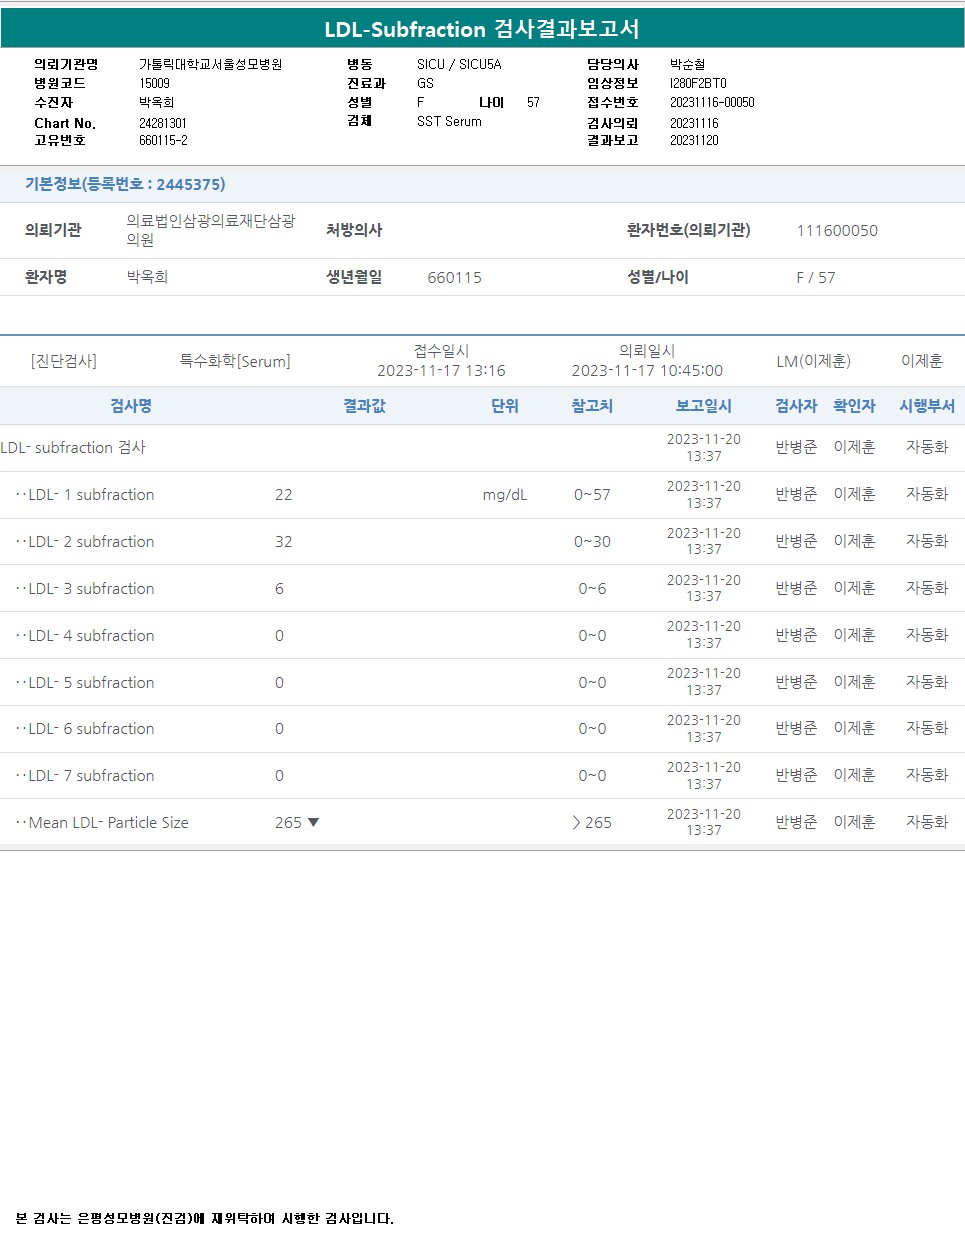Select the Mean LDL- Particle Size row
Image resolution: width=965 pixels, height=1247 pixels.
(x=108, y=823)
